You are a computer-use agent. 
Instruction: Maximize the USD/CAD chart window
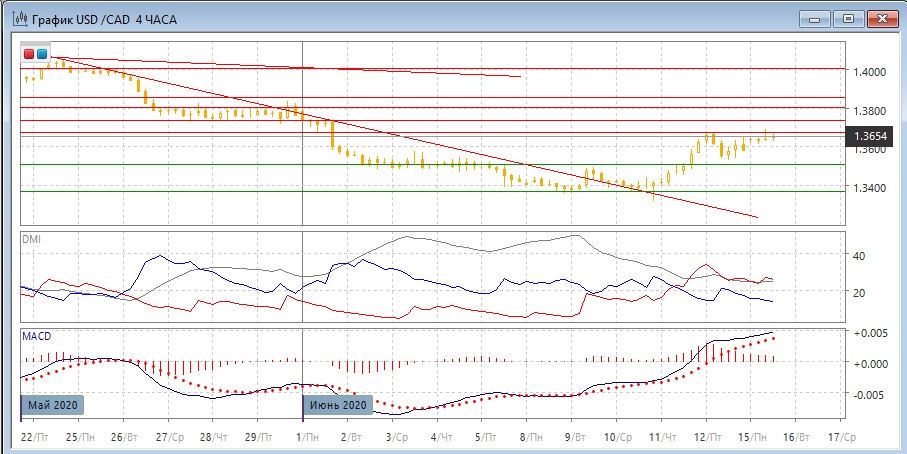coord(849,18)
